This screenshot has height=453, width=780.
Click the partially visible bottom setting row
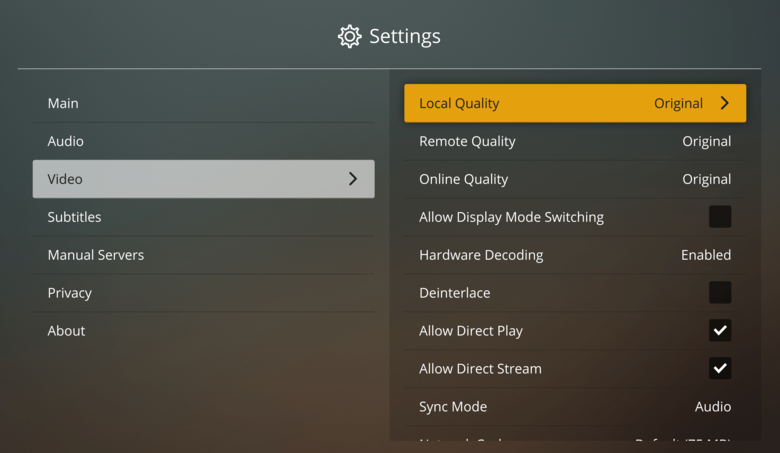click(575, 434)
